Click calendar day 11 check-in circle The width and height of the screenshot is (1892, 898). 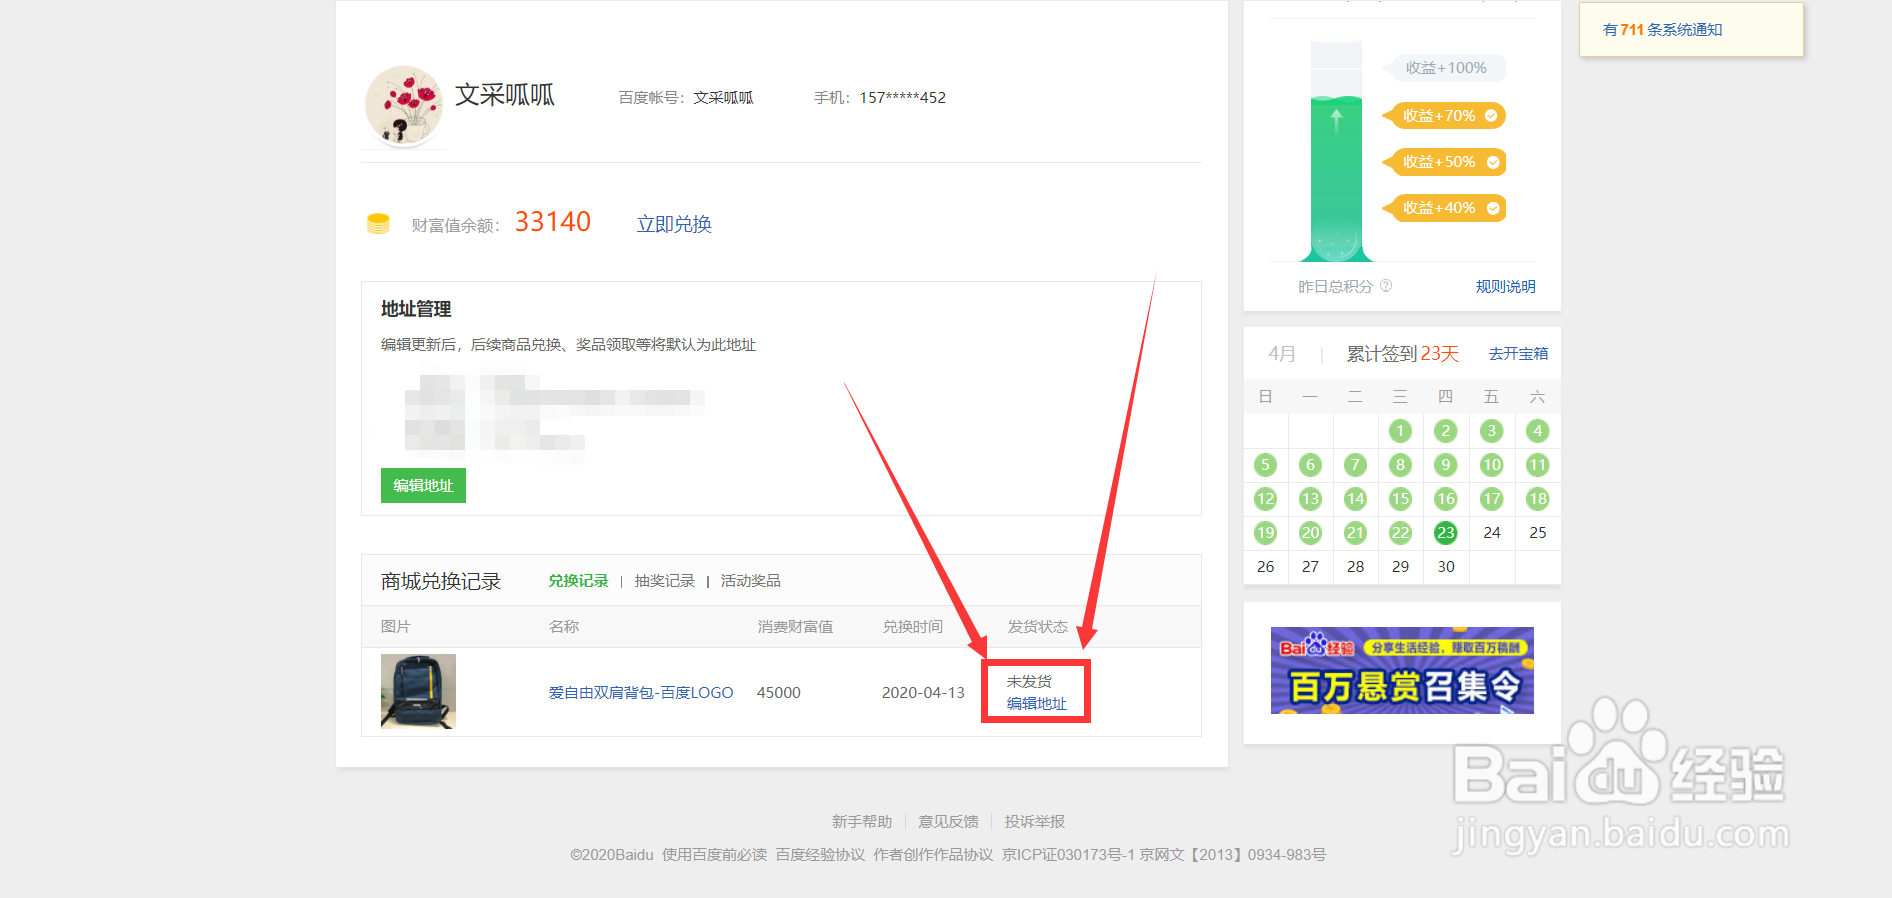click(x=1538, y=465)
